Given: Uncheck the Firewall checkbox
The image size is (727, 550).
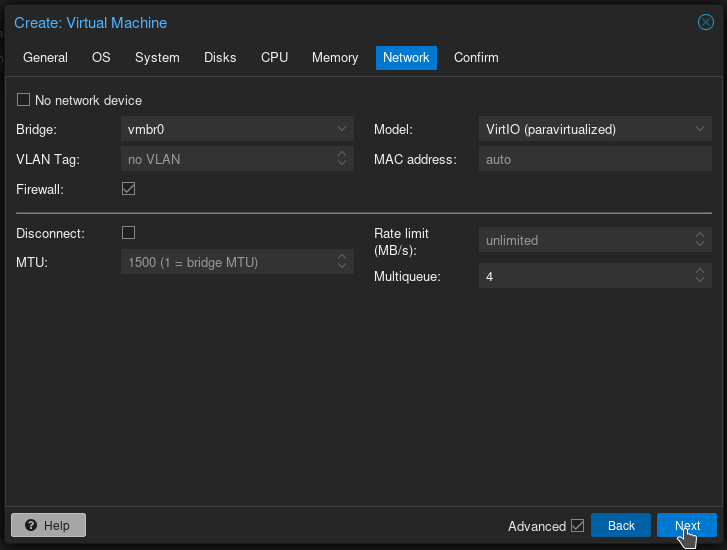Looking at the screenshot, I should 128,189.
